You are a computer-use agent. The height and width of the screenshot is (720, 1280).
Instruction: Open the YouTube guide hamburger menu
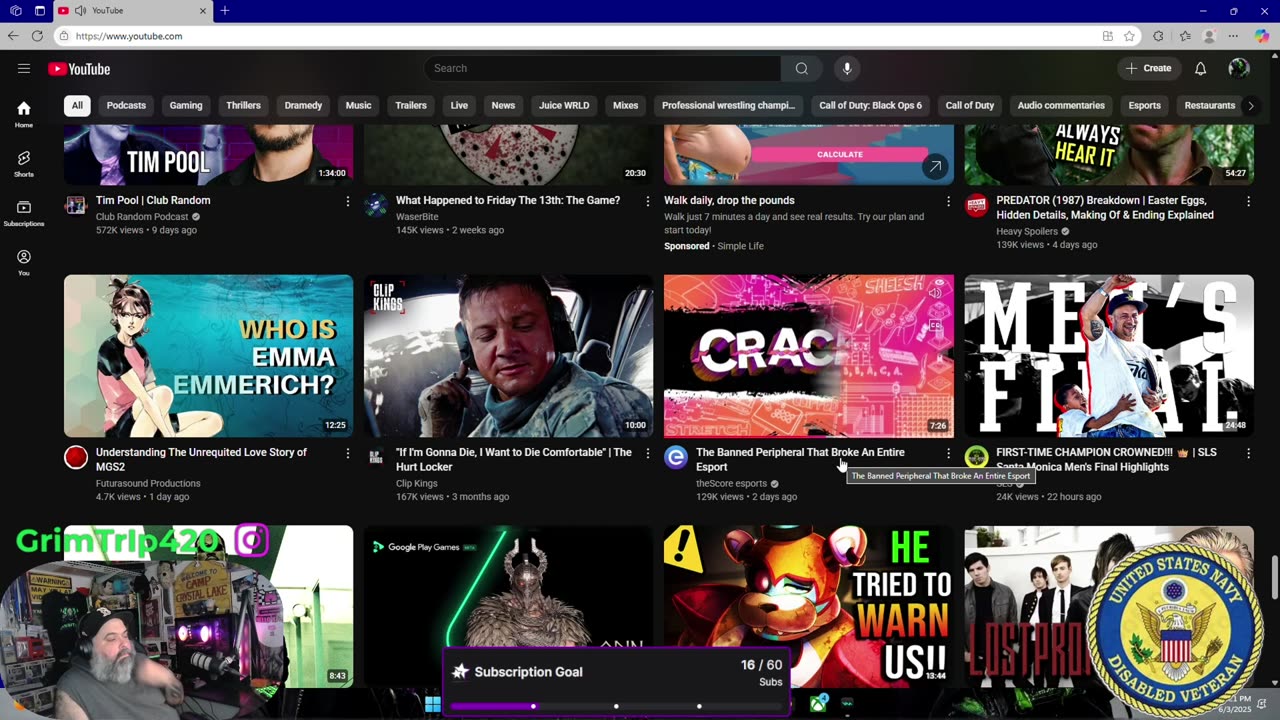24,68
